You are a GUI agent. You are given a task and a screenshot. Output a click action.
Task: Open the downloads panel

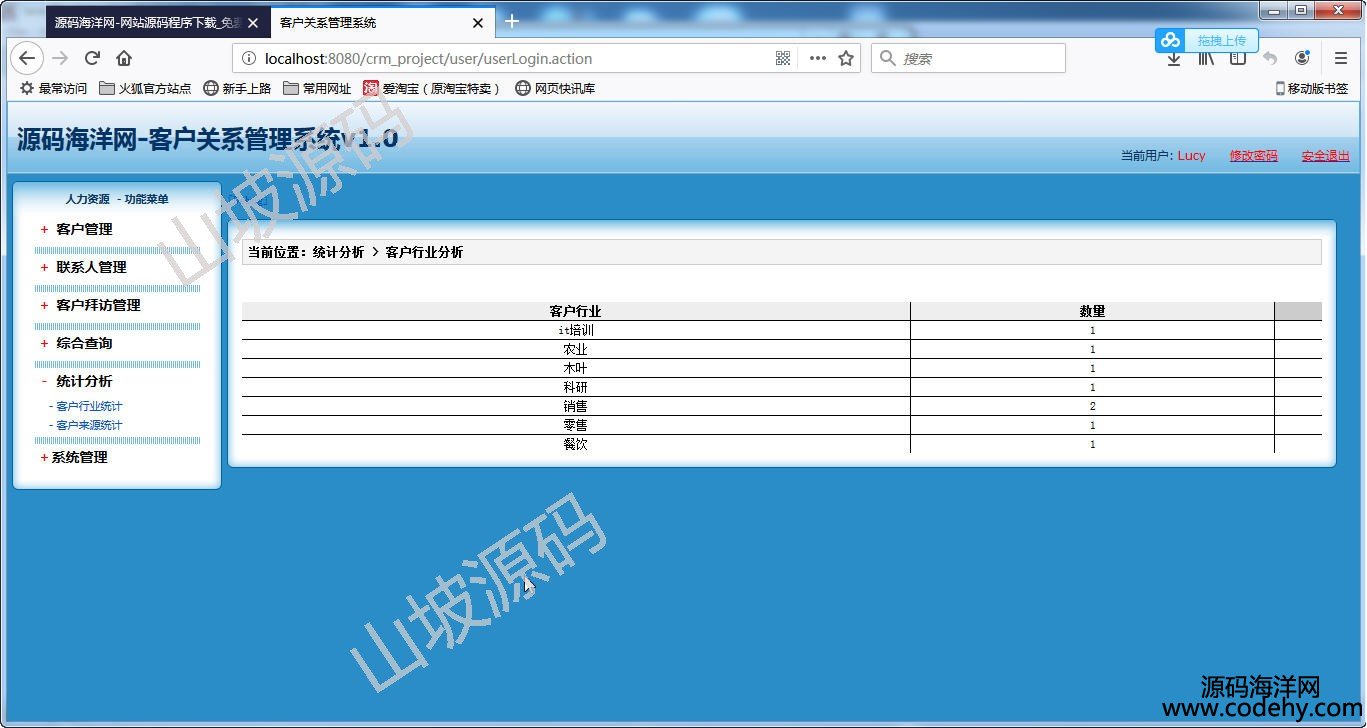tap(1174, 61)
